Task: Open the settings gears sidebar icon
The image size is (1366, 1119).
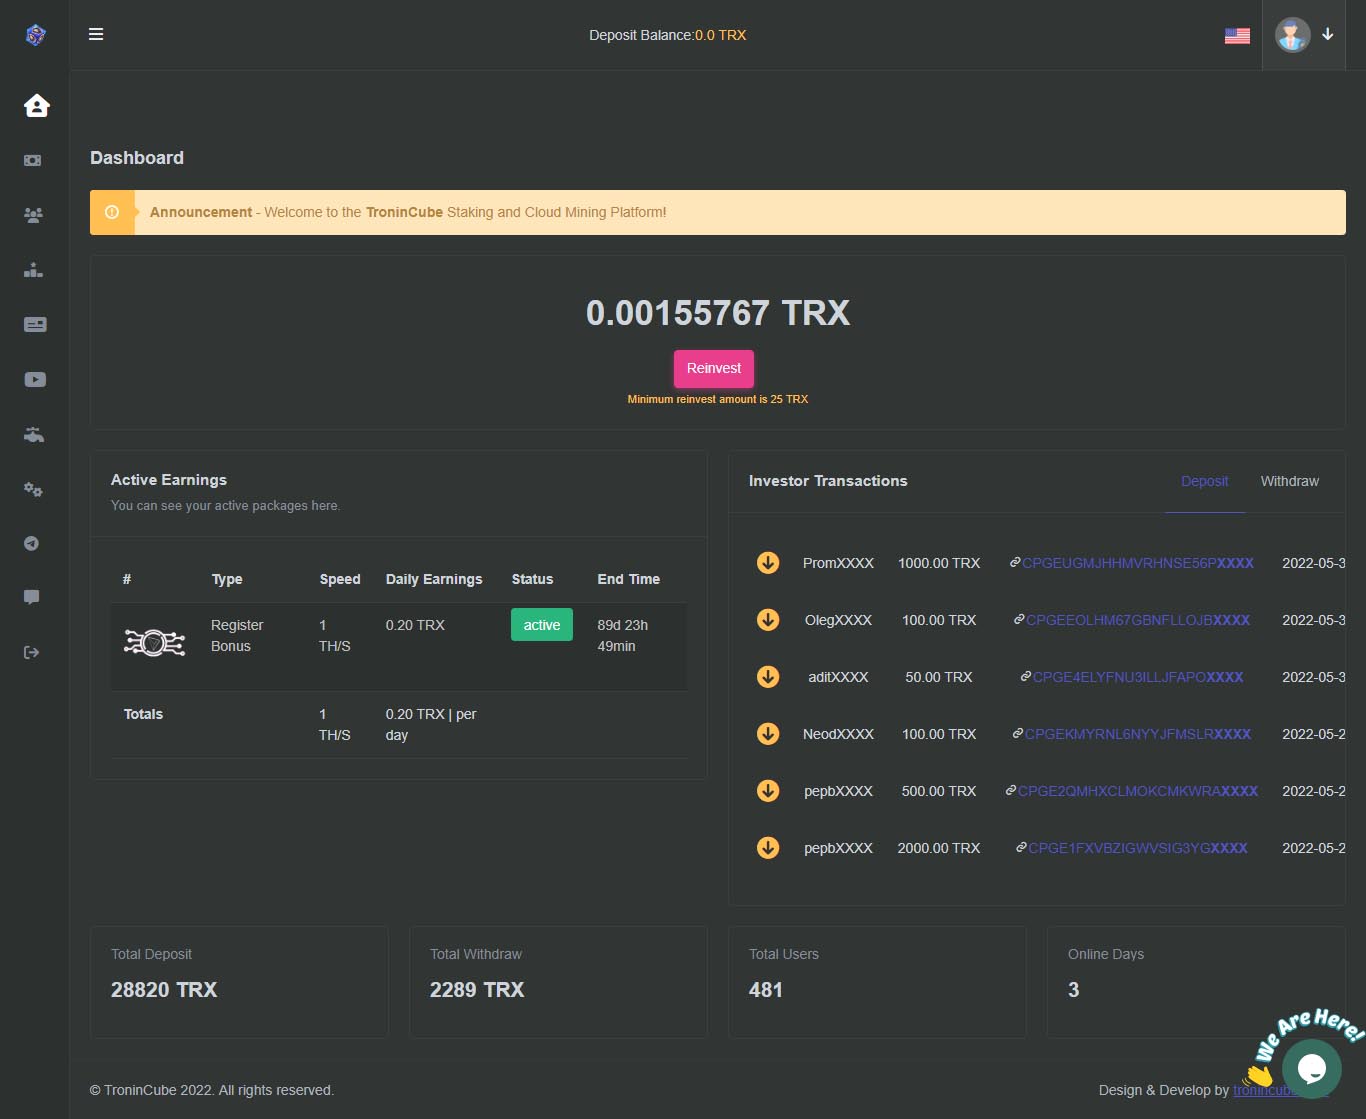Action: pos(33,489)
